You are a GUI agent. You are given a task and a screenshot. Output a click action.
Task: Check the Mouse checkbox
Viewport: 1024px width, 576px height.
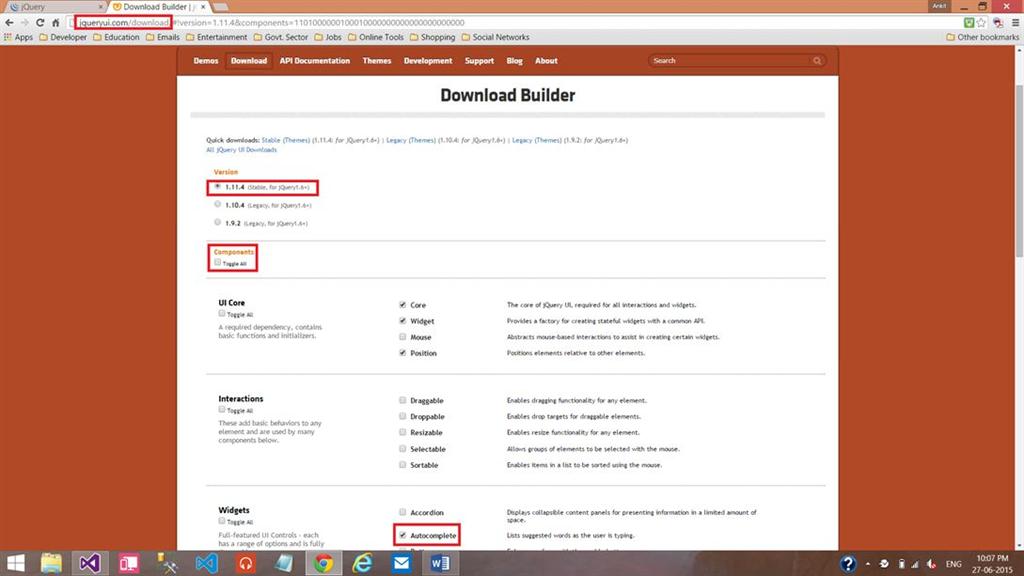point(402,337)
